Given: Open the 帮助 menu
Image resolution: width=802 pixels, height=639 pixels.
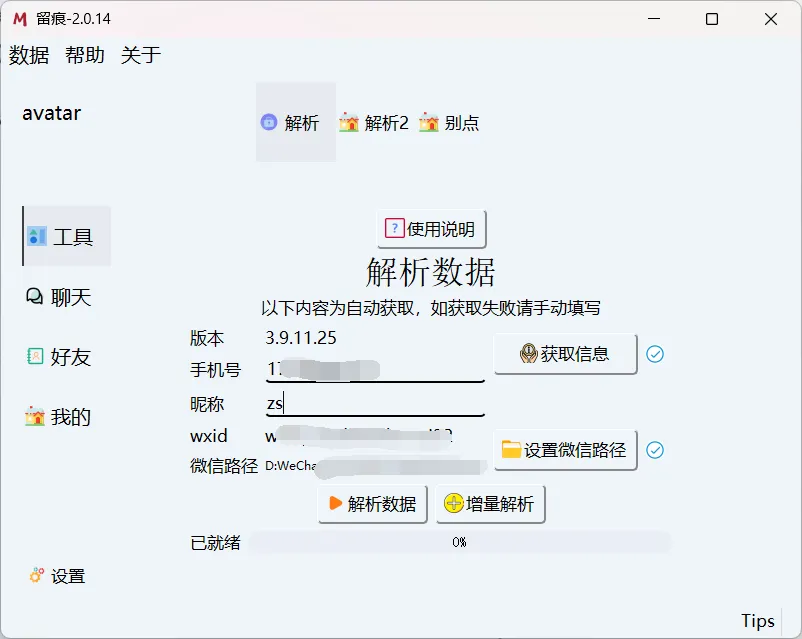Looking at the screenshot, I should tap(84, 56).
